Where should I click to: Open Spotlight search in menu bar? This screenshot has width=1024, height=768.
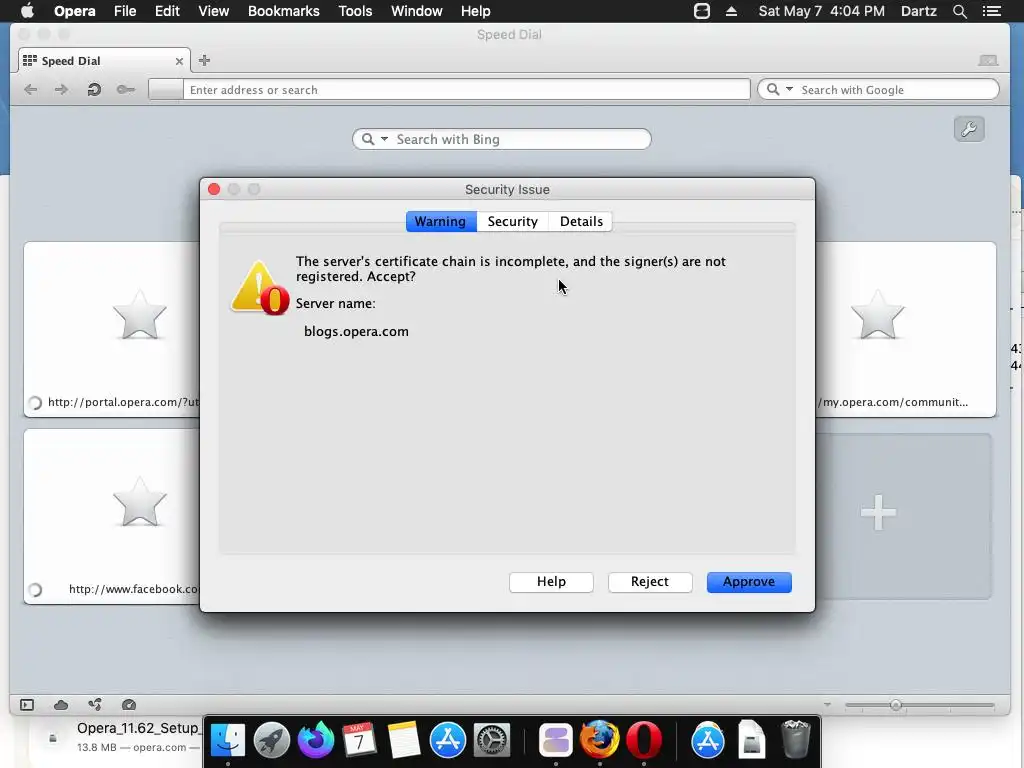[x=959, y=11]
